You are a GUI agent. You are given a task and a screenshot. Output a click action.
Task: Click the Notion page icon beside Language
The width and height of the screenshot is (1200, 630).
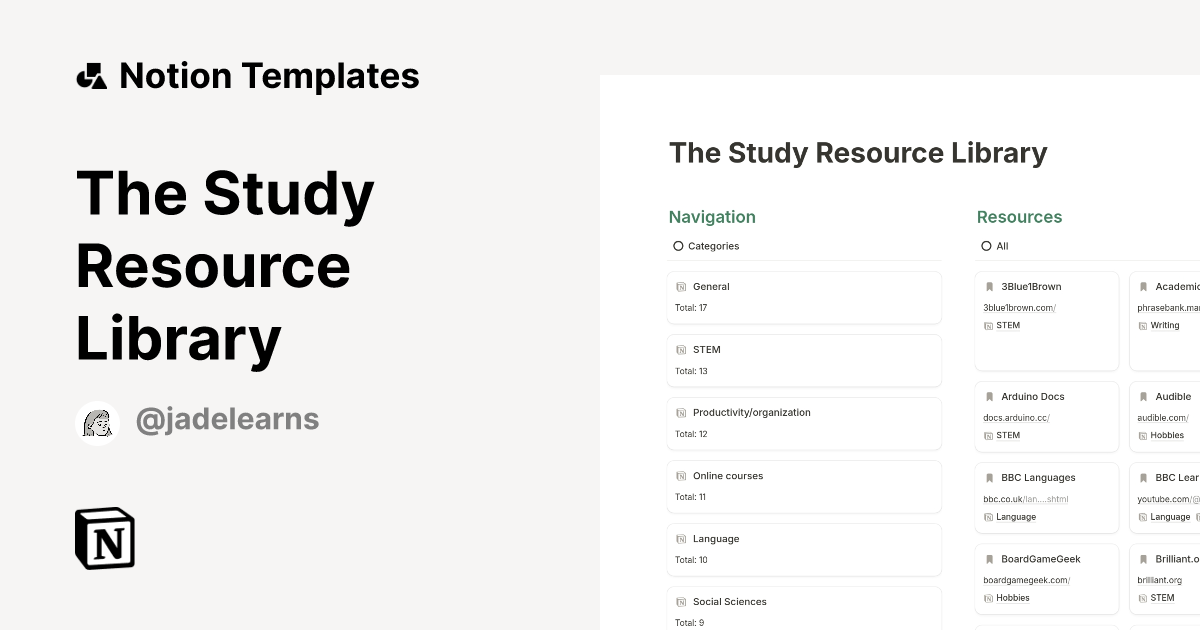pyautogui.click(x=681, y=538)
